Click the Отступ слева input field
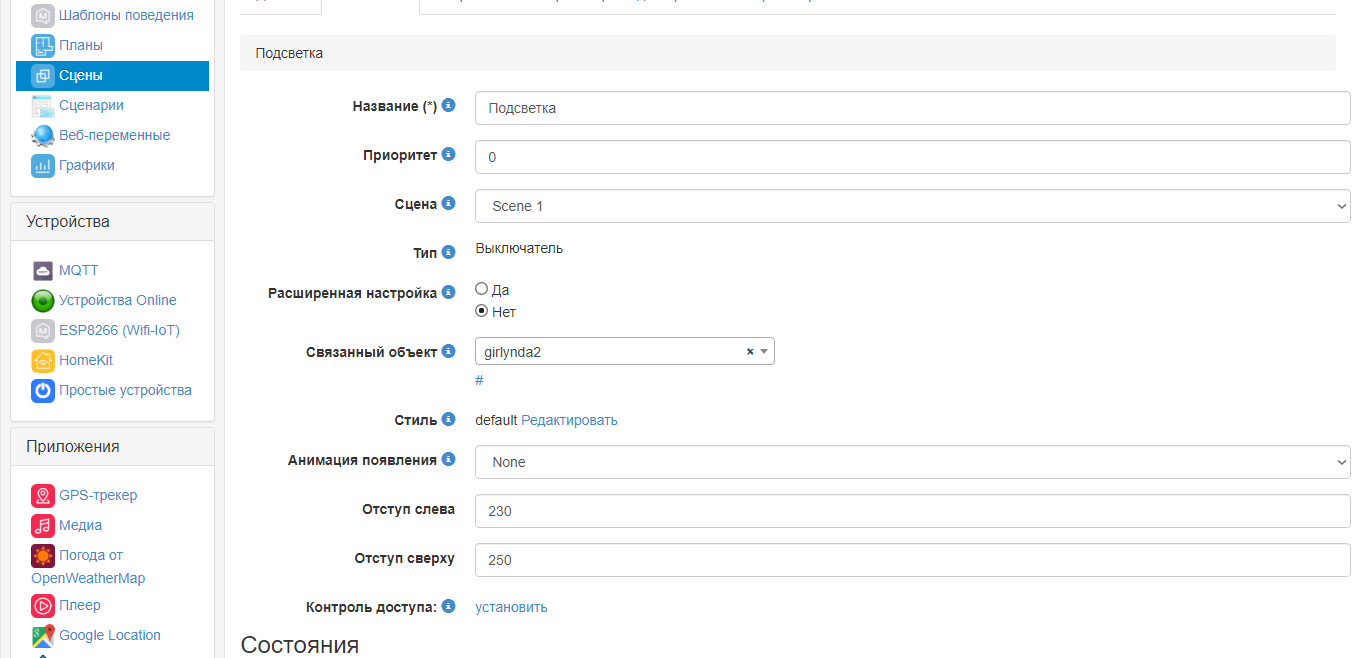This screenshot has width=1366, height=658. click(912, 511)
